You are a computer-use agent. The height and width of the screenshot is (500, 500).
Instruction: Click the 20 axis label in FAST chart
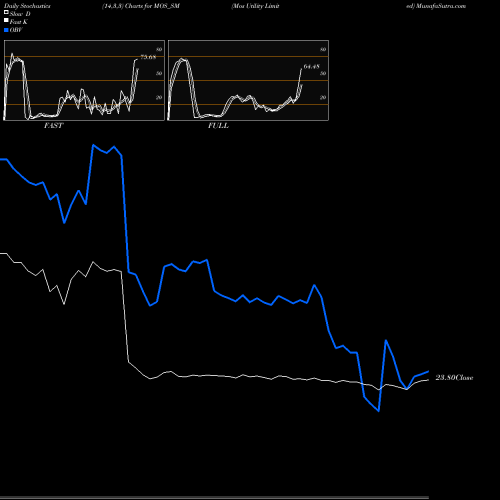point(159,97)
